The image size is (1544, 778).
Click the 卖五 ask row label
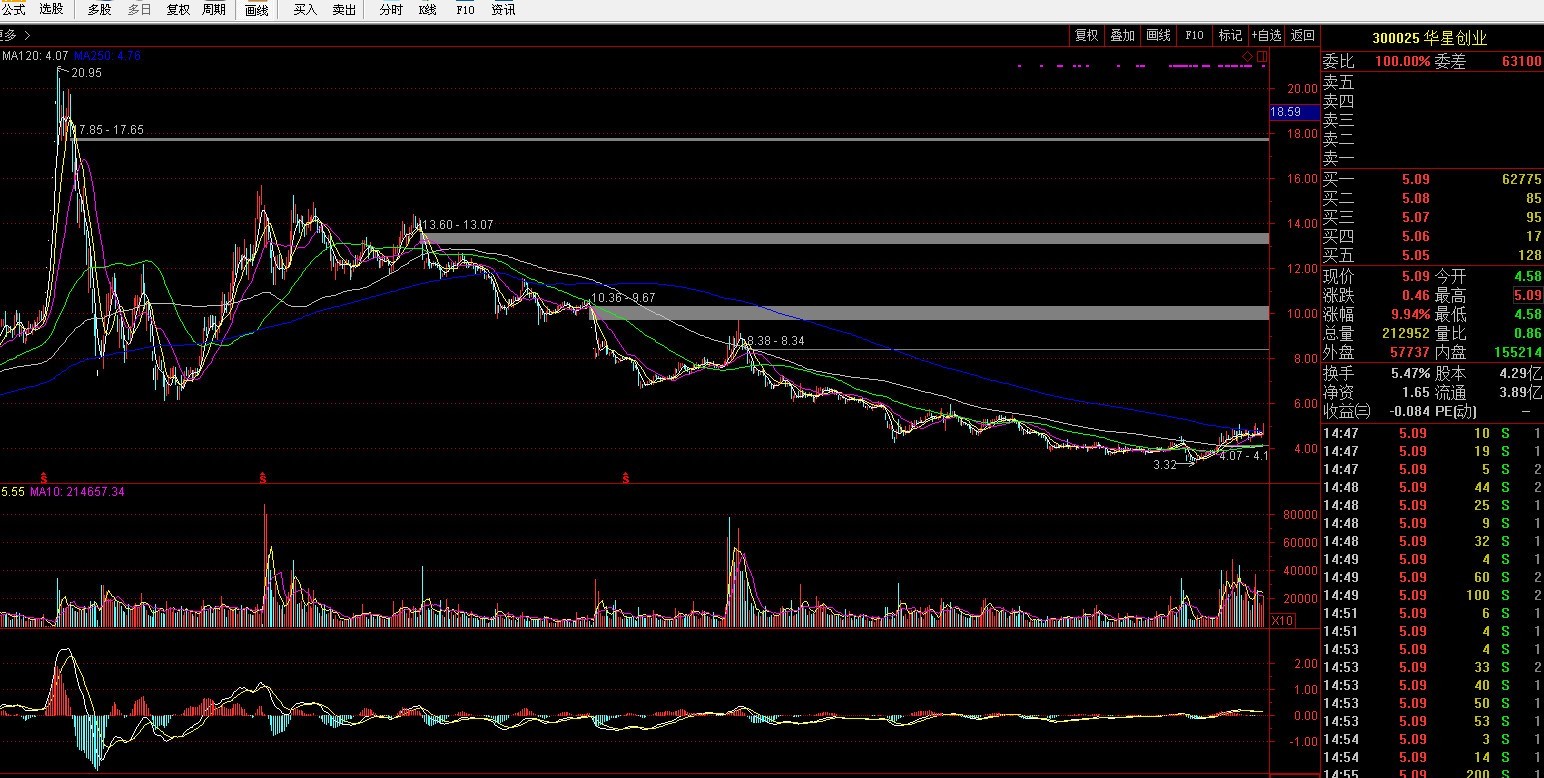pyautogui.click(x=1338, y=83)
